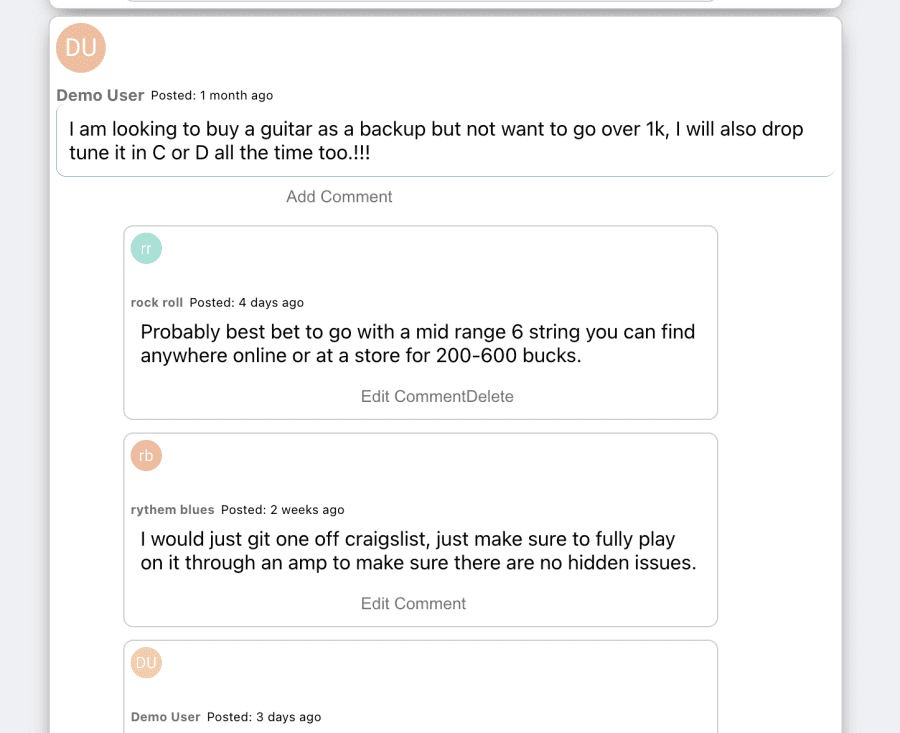The height and width of the screenshot is (733, 900).
Task: Select the original post text field
Action: (x=445, y=142)
